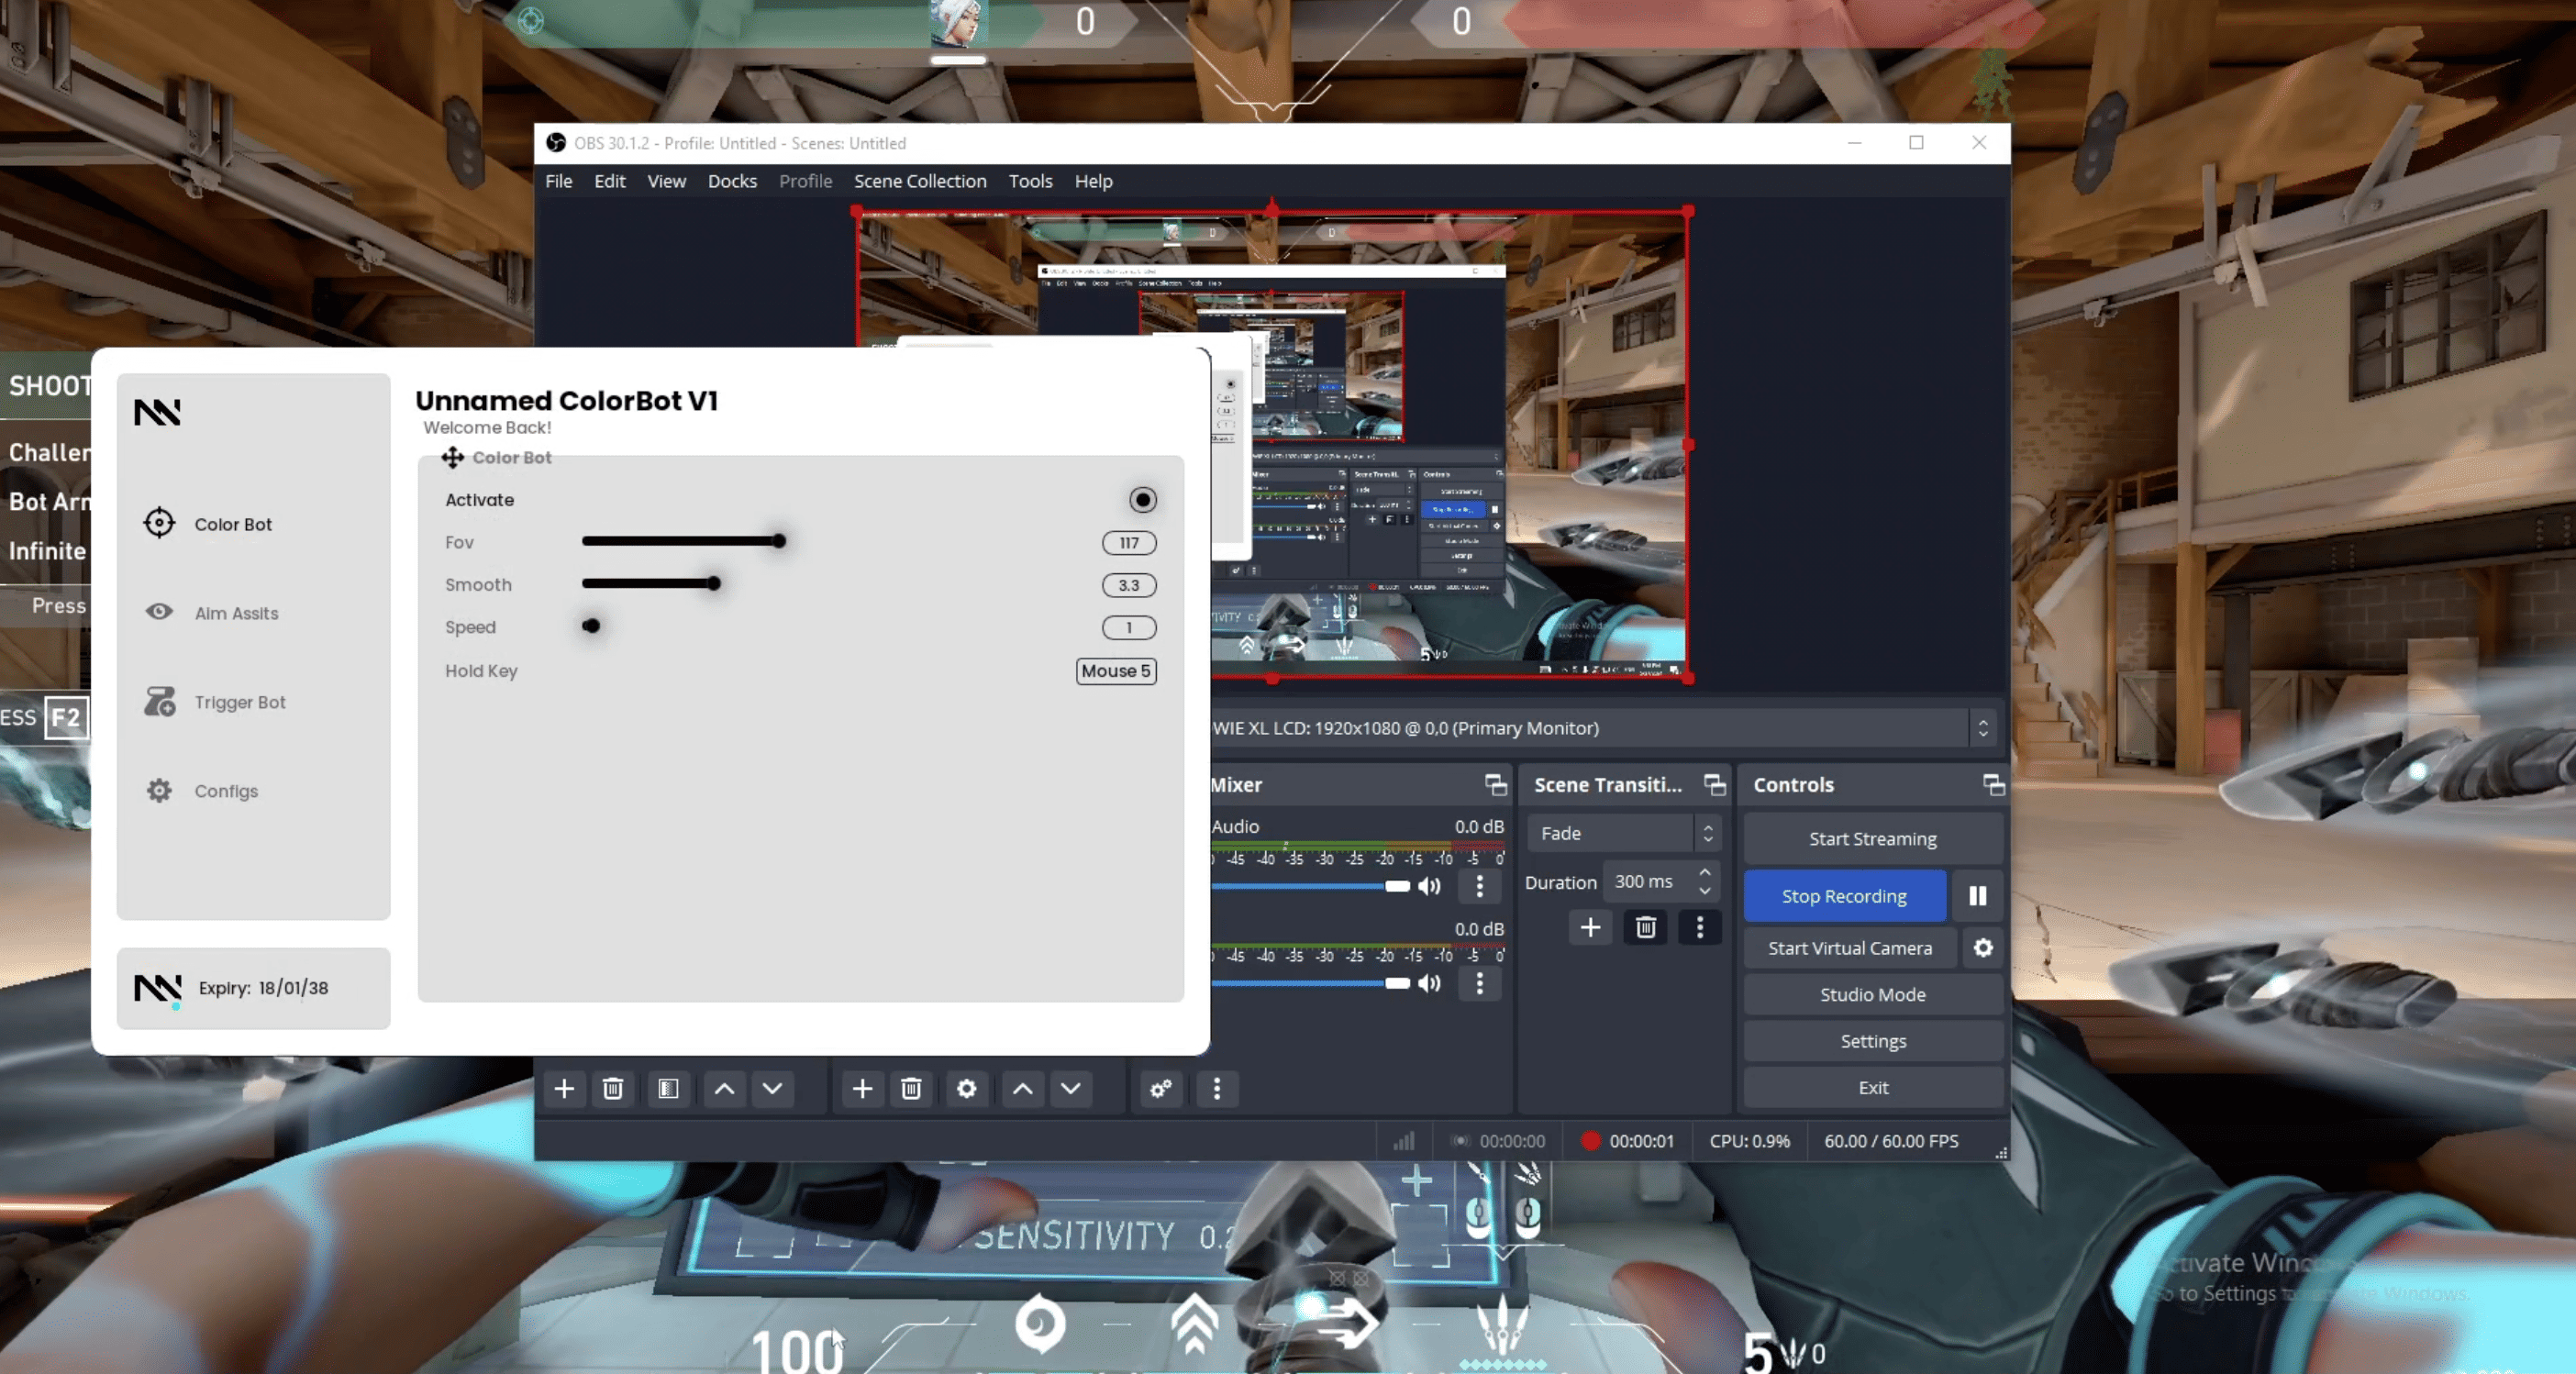Image resolution: width=2576 pixels, height=1374 pixels.
Task: Click the Speed slider handle
Action: pos(591,626)
